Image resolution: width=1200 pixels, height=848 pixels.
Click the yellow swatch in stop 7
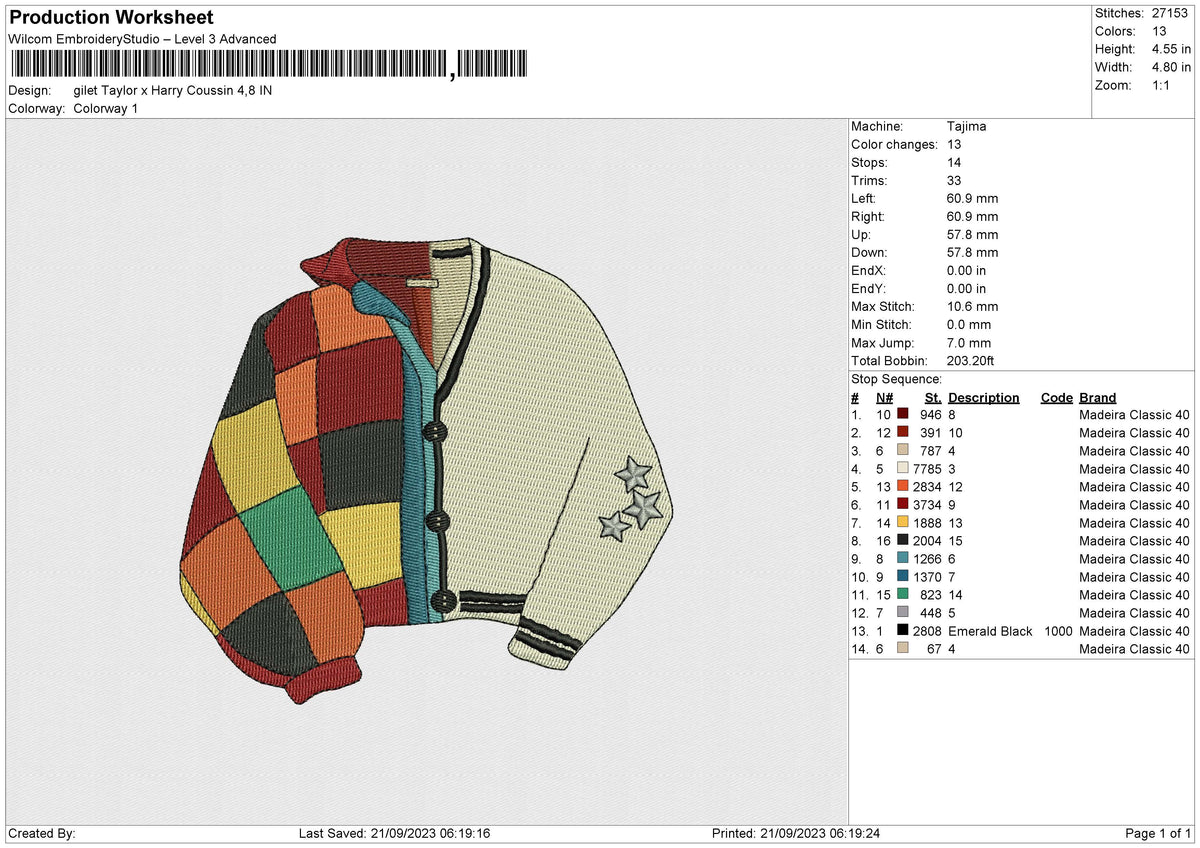click(902, 522)
